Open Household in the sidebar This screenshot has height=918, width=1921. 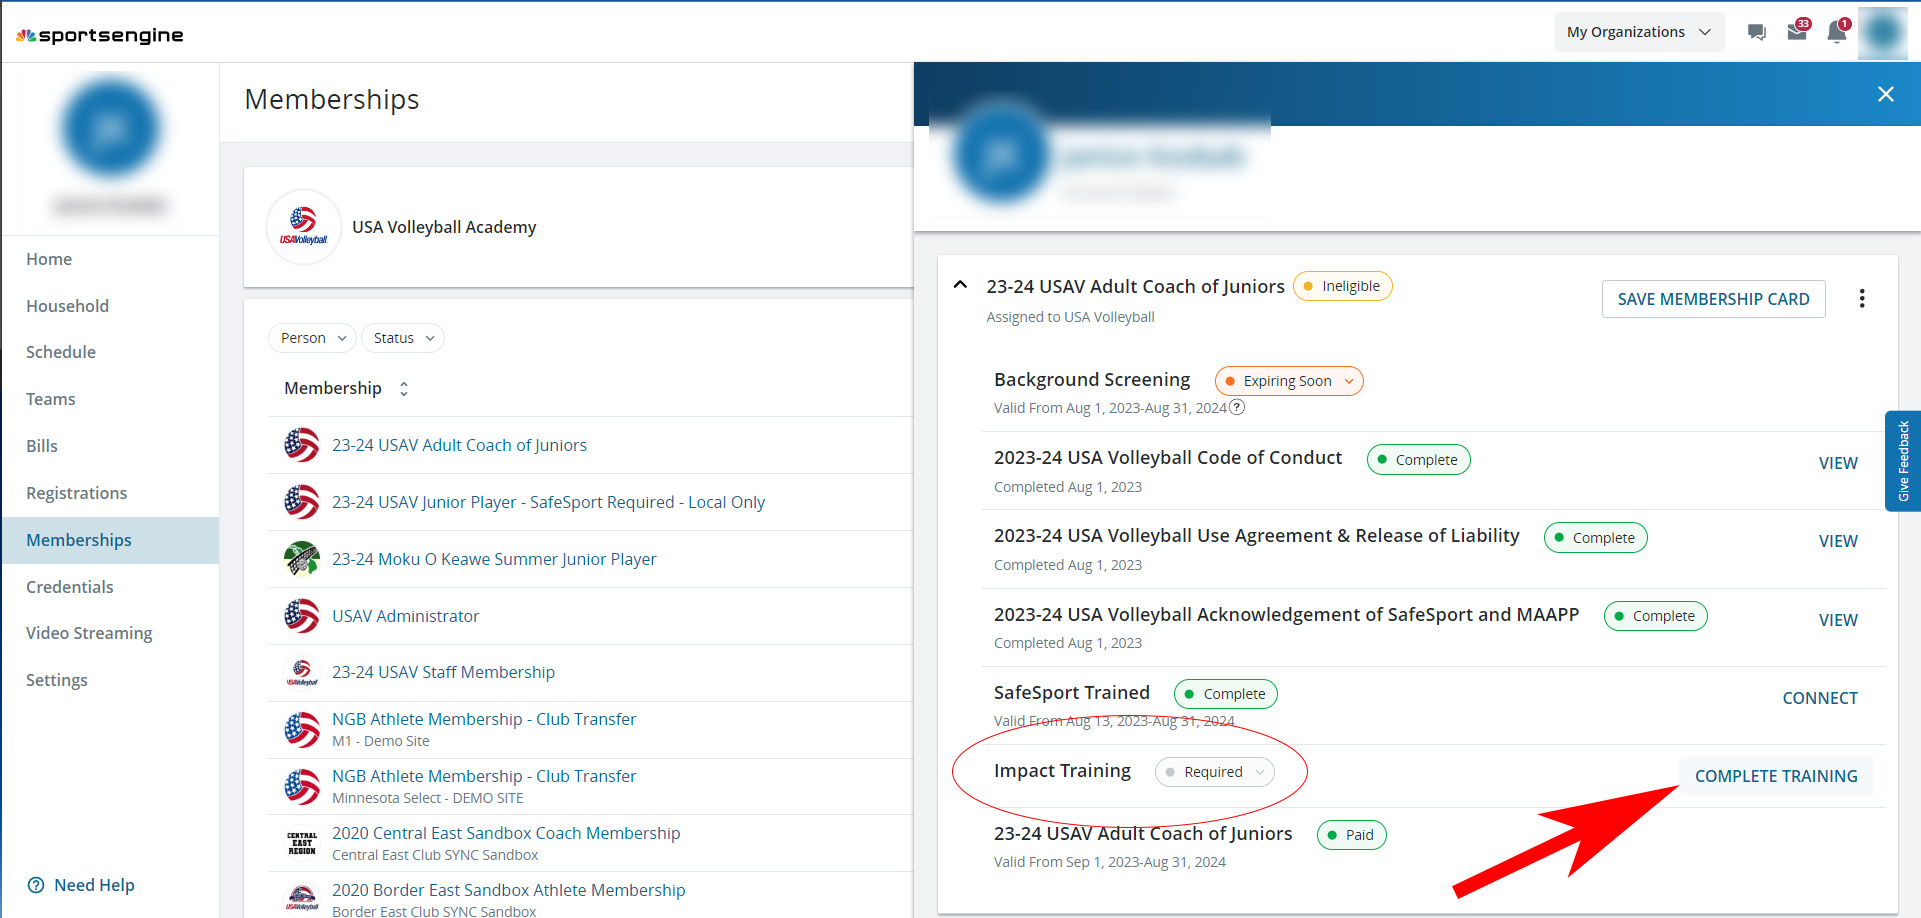[x=67, y=306]
